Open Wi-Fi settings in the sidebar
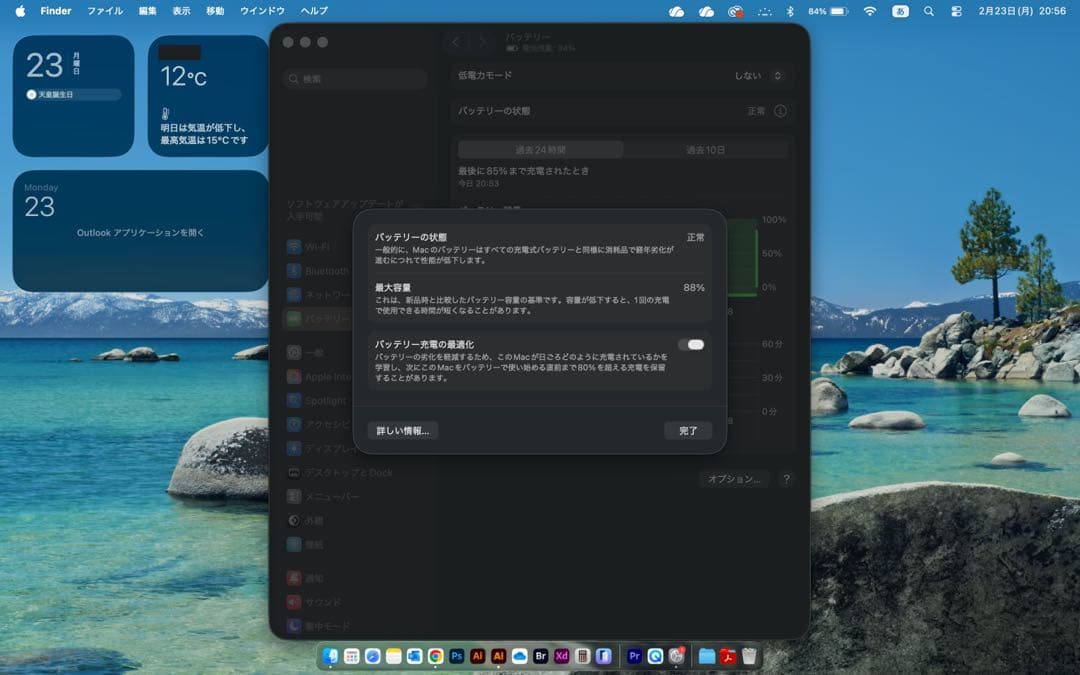 tap(315, 246)
